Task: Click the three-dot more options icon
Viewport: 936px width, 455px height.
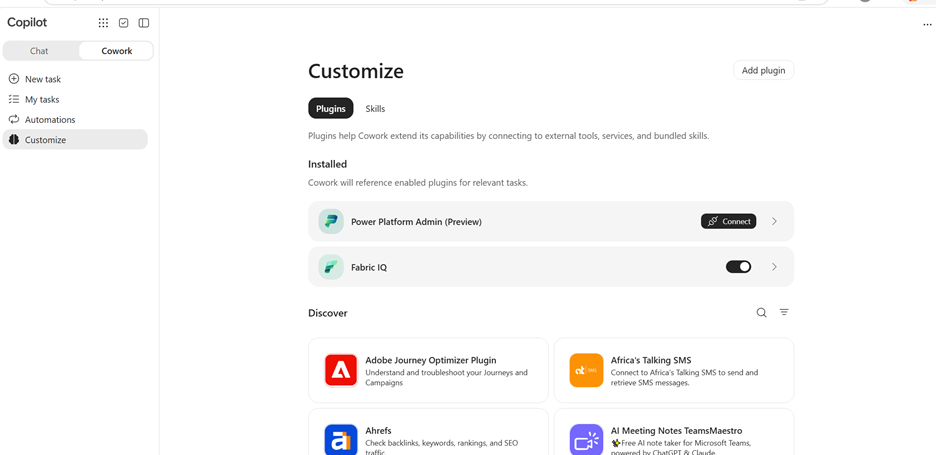Action: (x=927, y=24)
